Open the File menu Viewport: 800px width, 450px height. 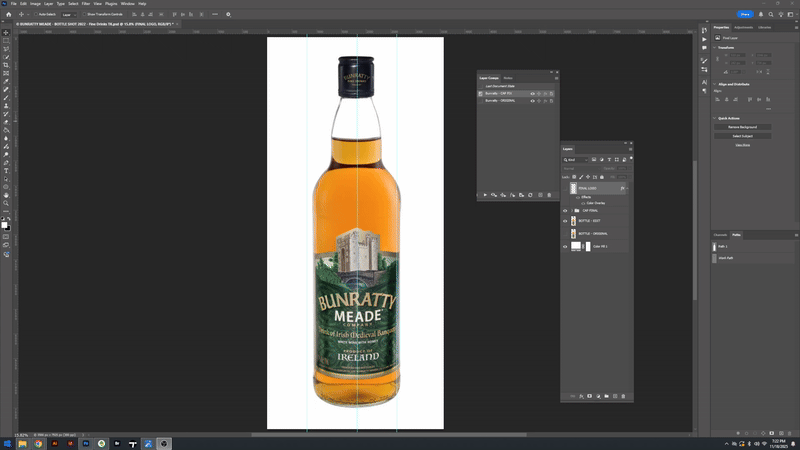coord(14,4)
